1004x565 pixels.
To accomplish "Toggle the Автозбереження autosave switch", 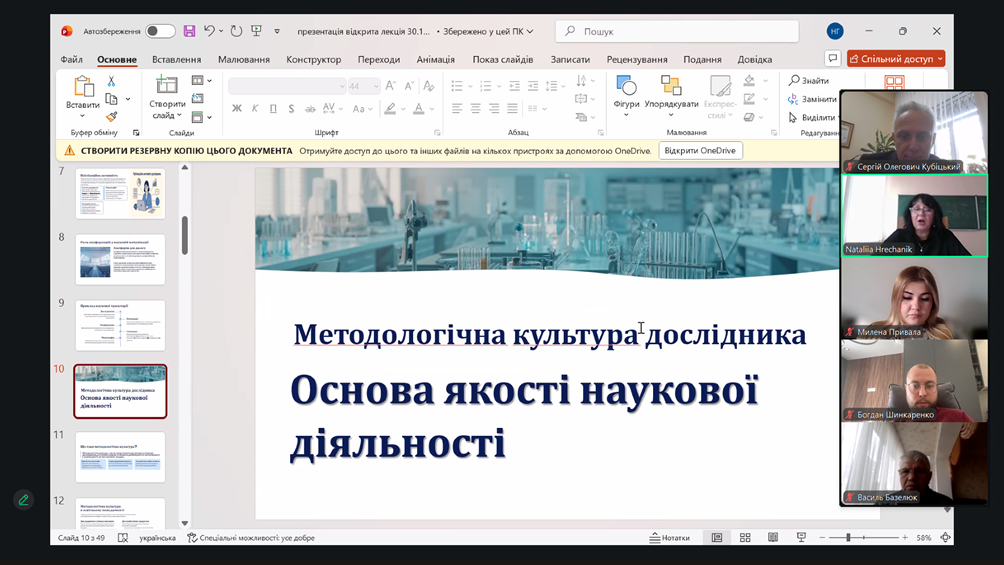I will pos(160,31).
